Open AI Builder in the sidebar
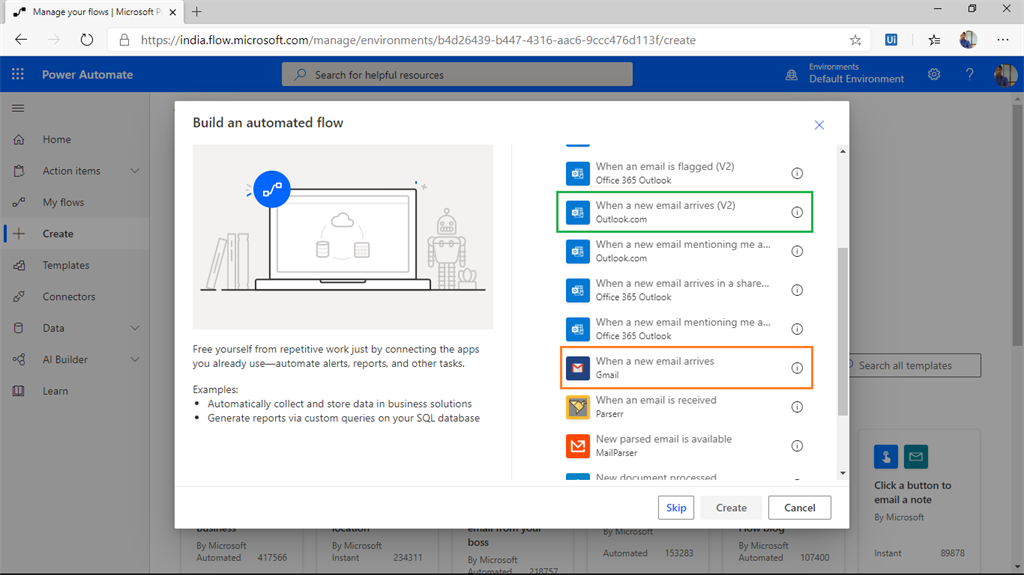1024x575 pixels. coord(65,359)
